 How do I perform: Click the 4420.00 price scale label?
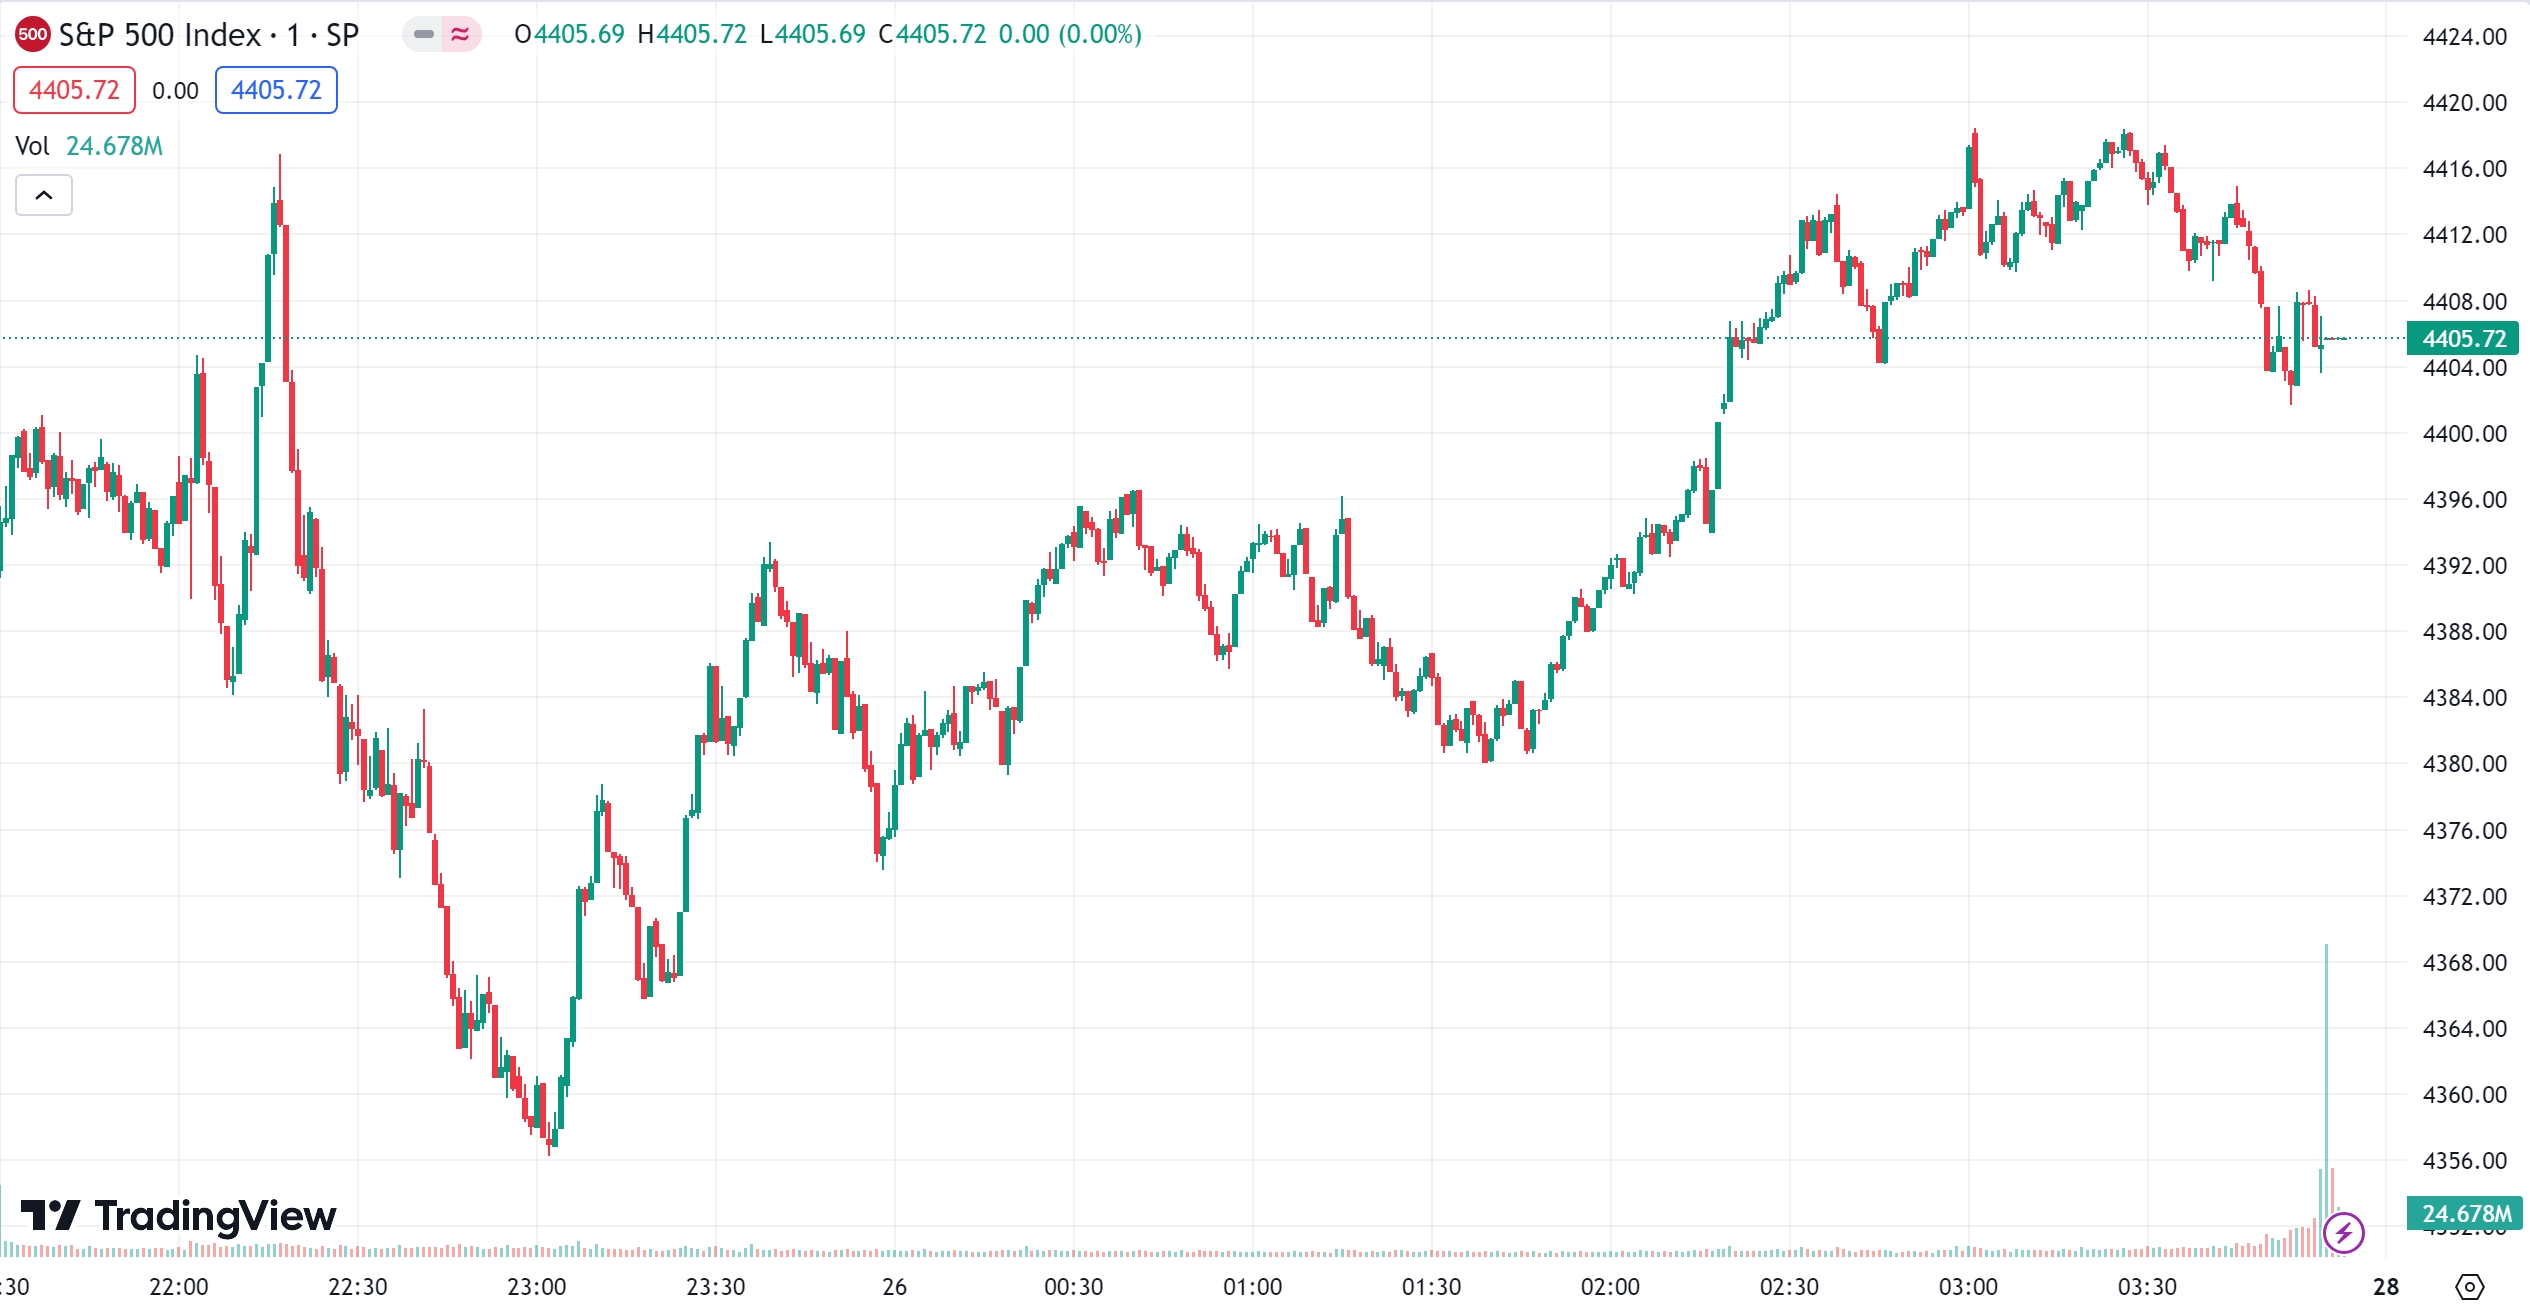(2464, 103)
